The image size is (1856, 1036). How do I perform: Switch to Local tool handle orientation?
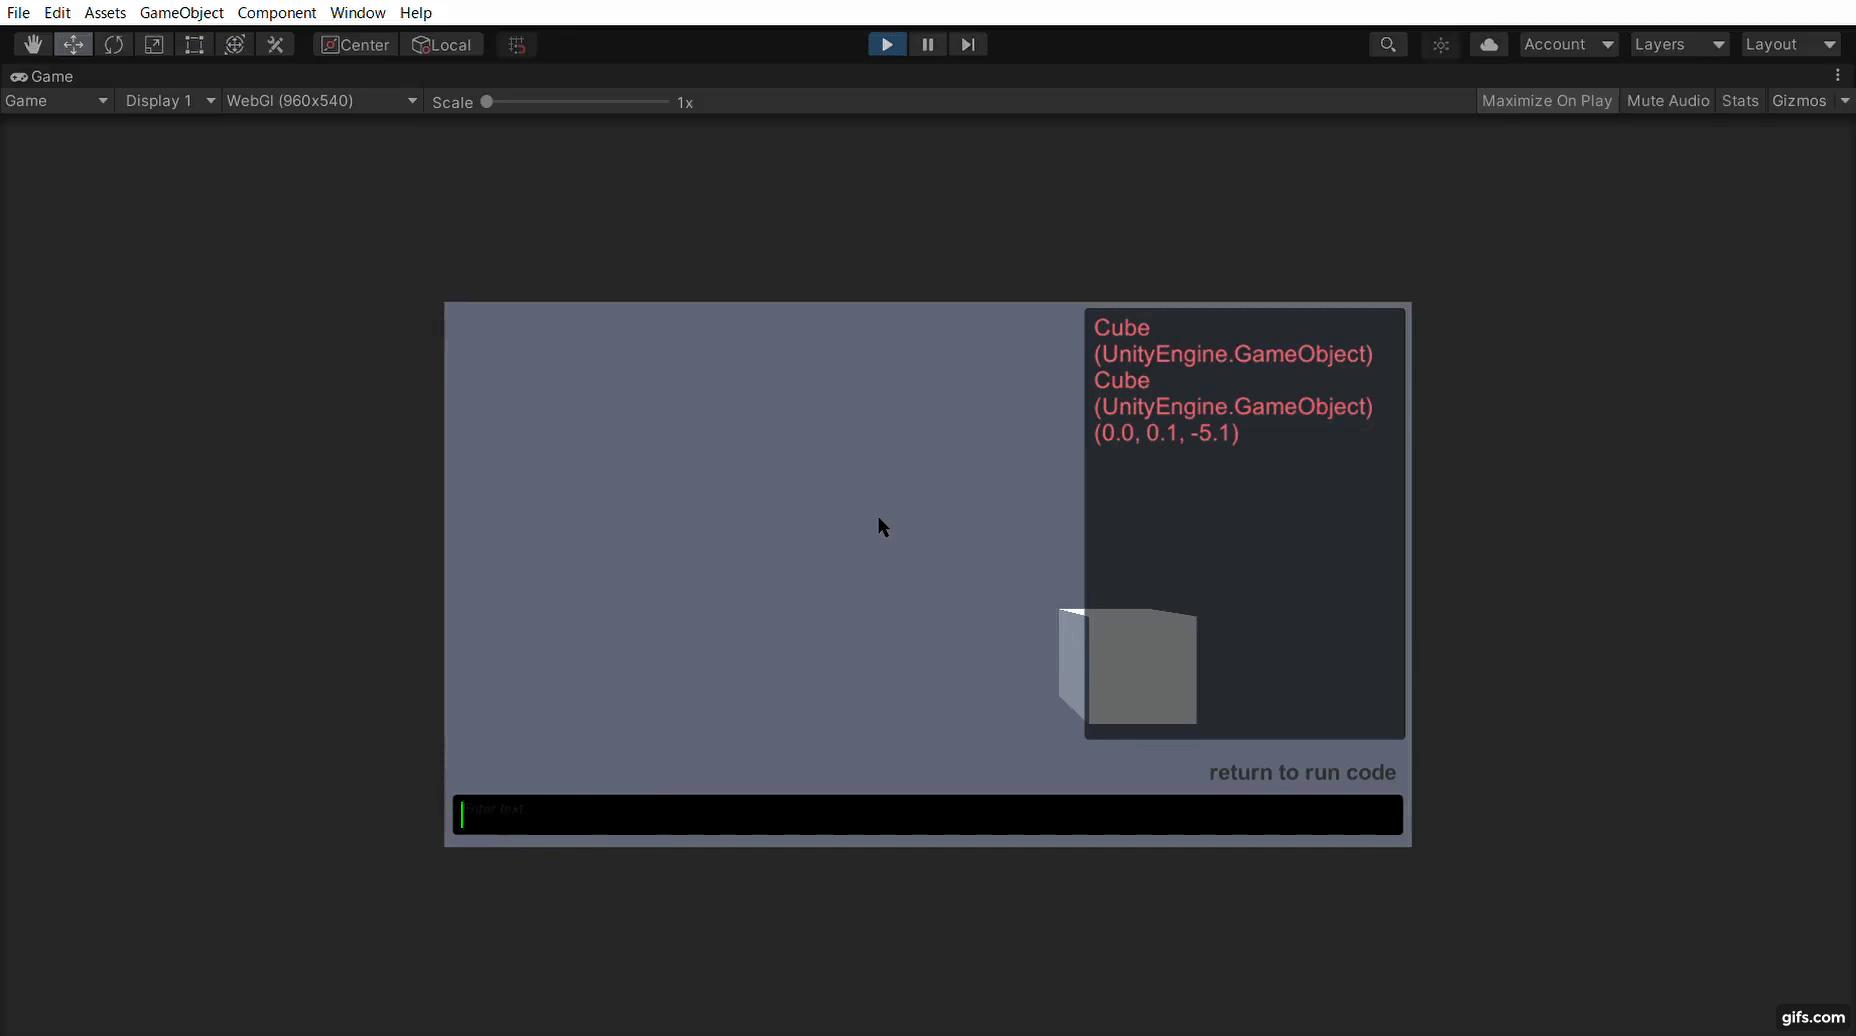tap(443, 44)
